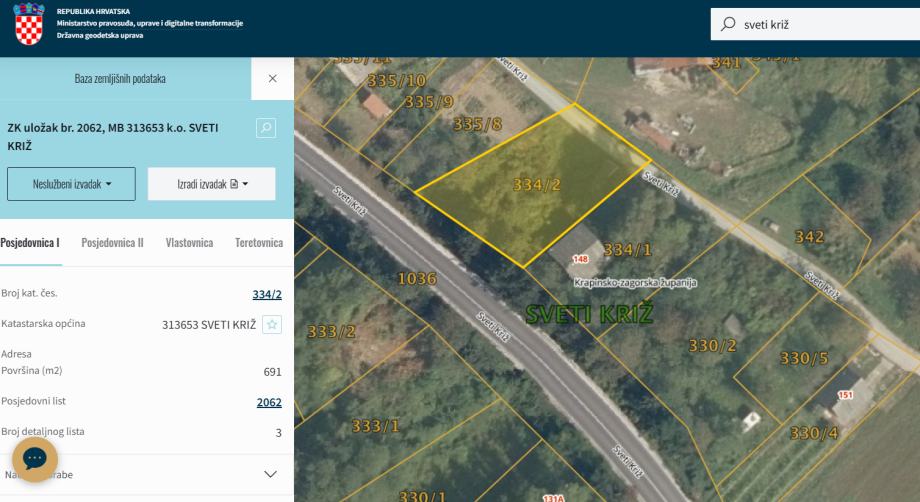Click the search magnifier icon in header
Viewport: 920px width, 502px height.
[728, 24]
